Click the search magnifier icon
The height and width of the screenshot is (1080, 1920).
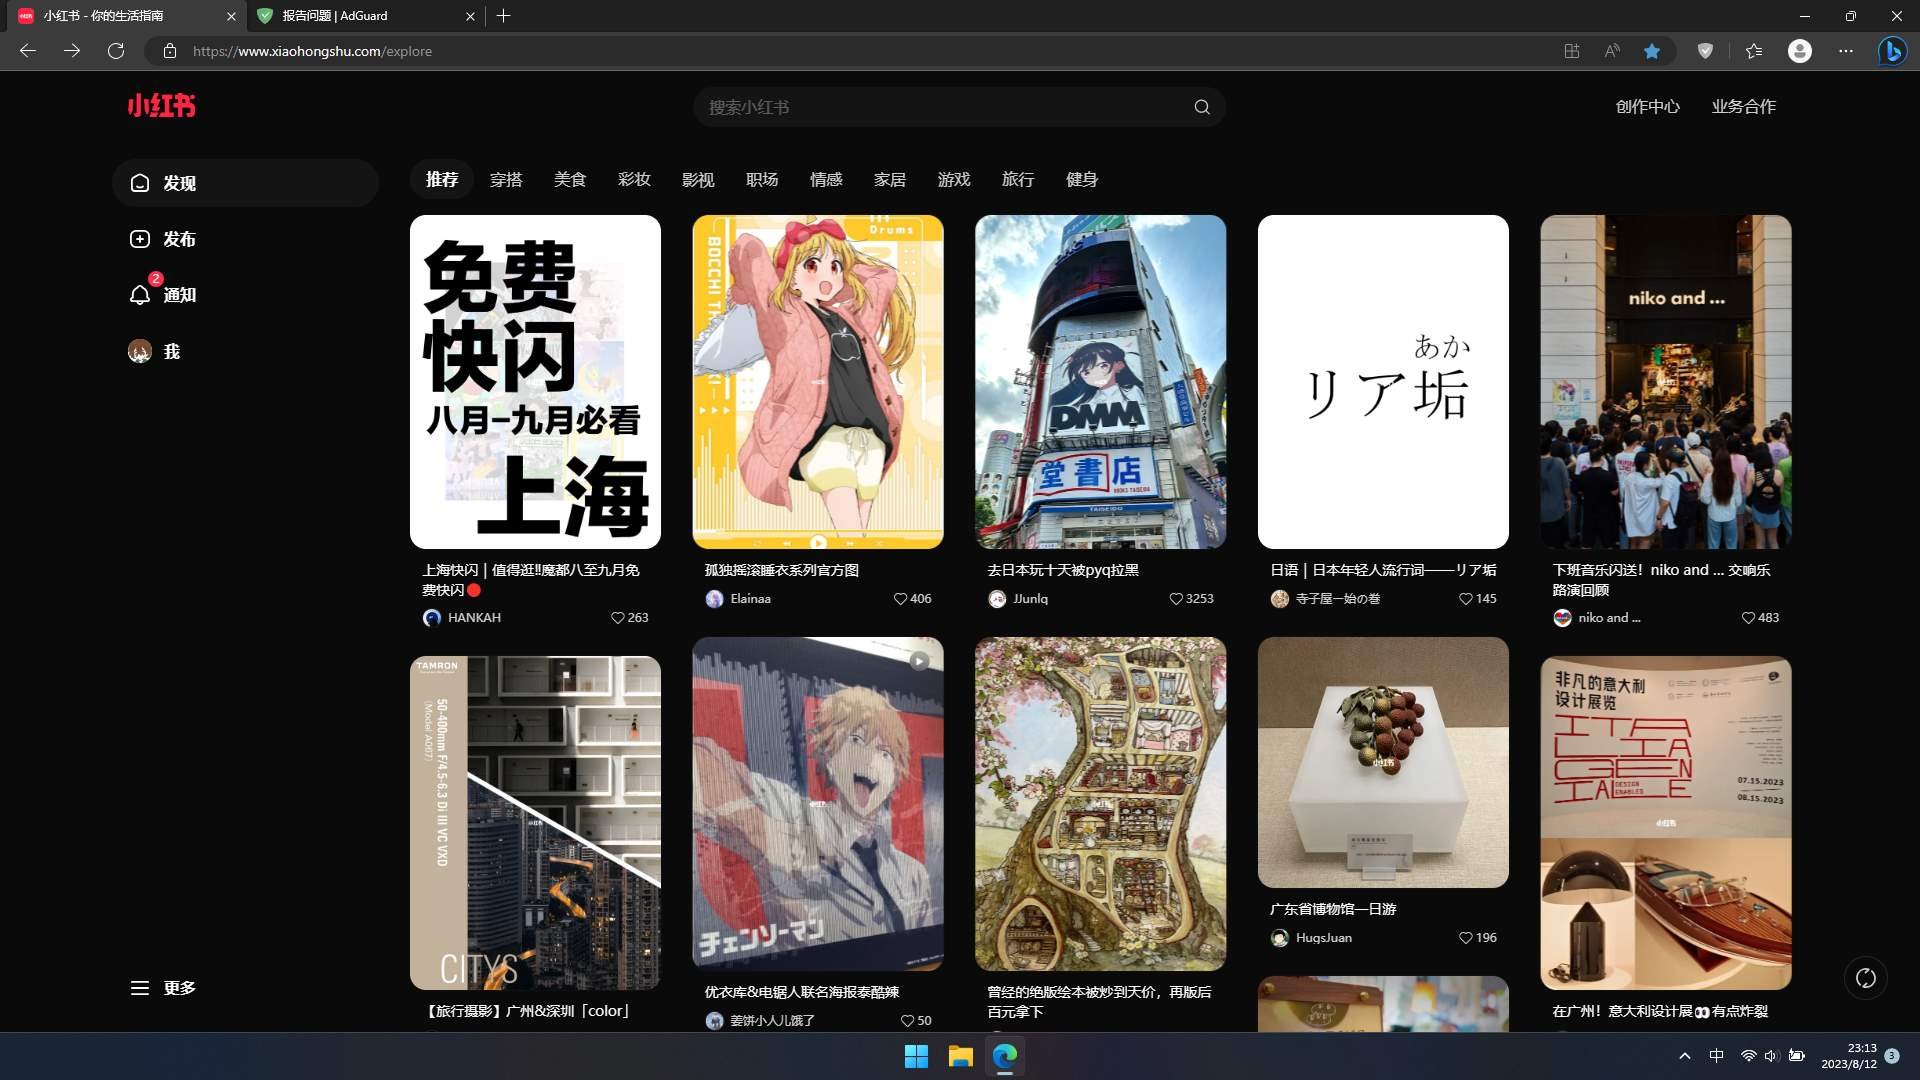[1202, 107]
